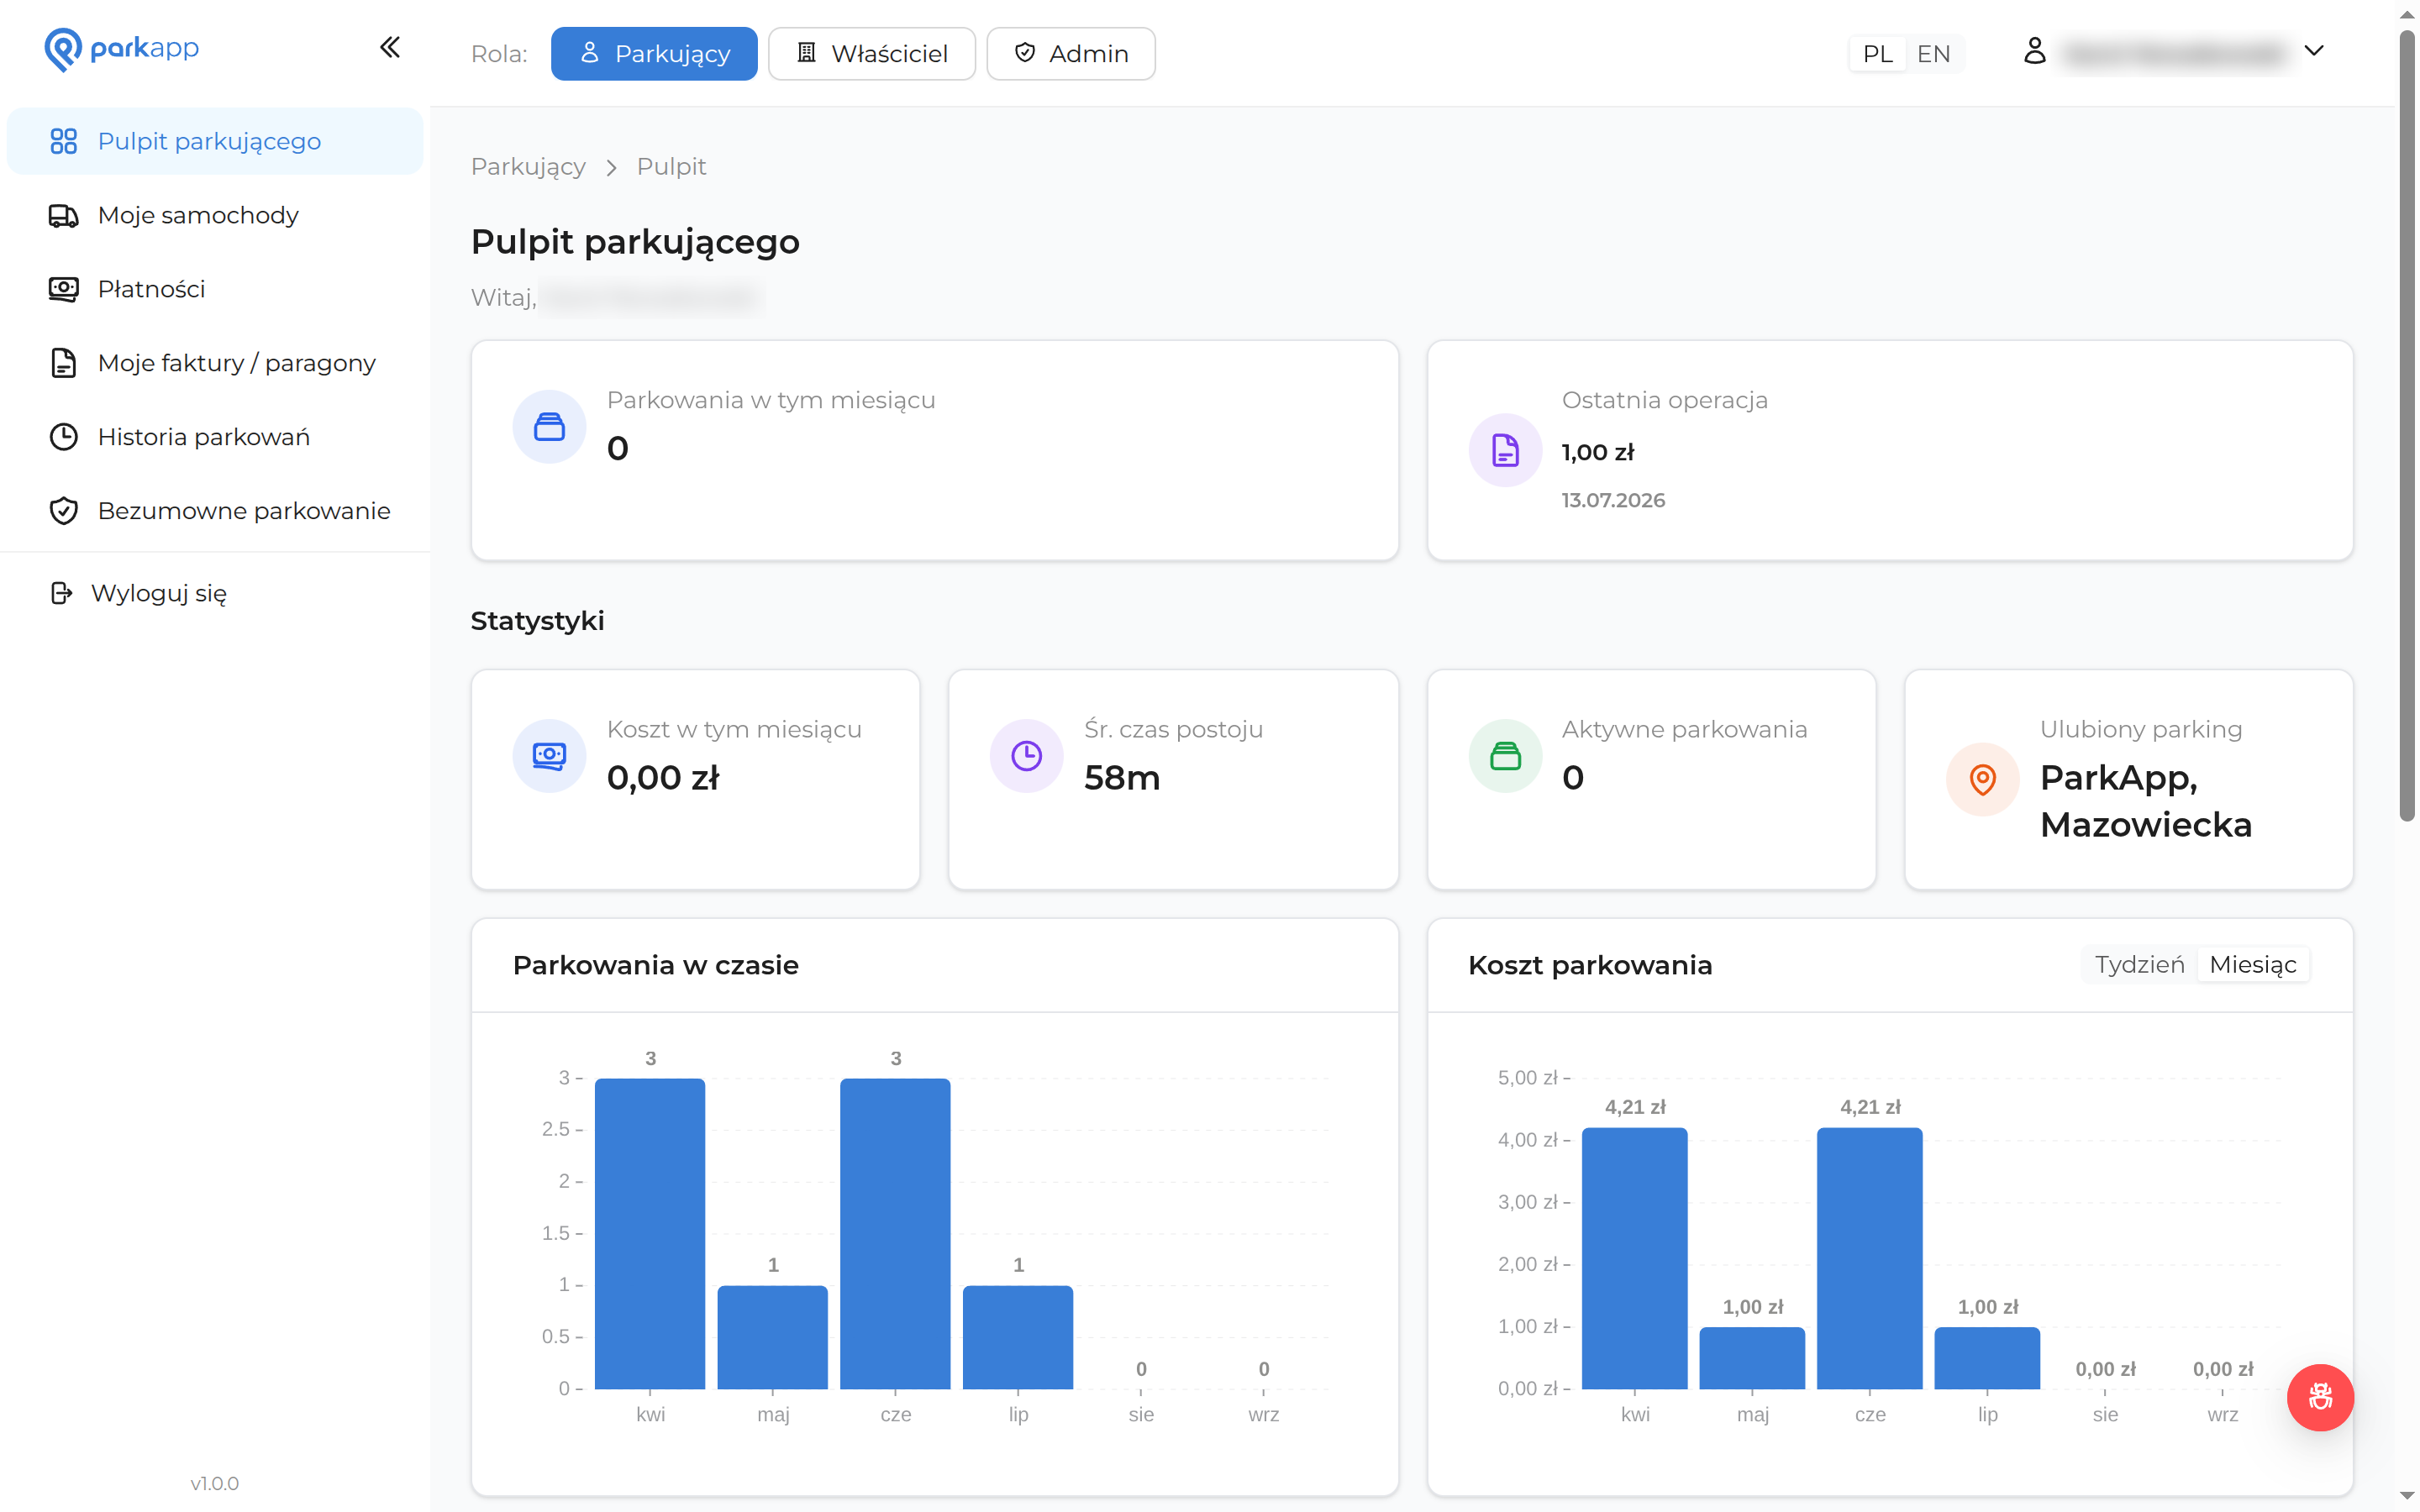Open Moje samochody in sidebar
2420x1512 pixels.
click(215, 215)
